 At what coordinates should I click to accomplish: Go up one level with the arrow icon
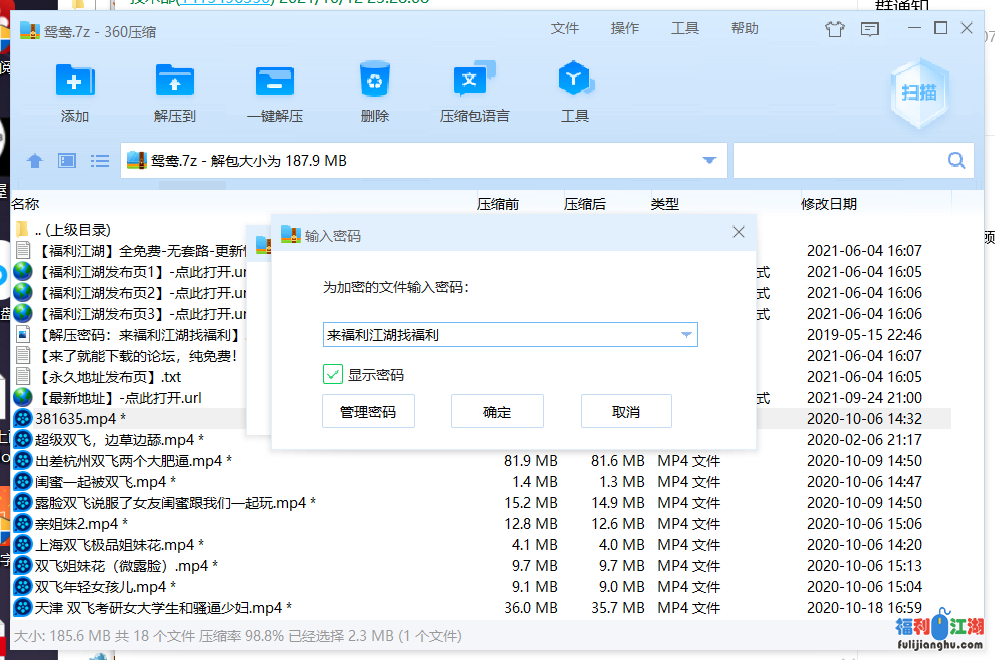tap(35, 161)
